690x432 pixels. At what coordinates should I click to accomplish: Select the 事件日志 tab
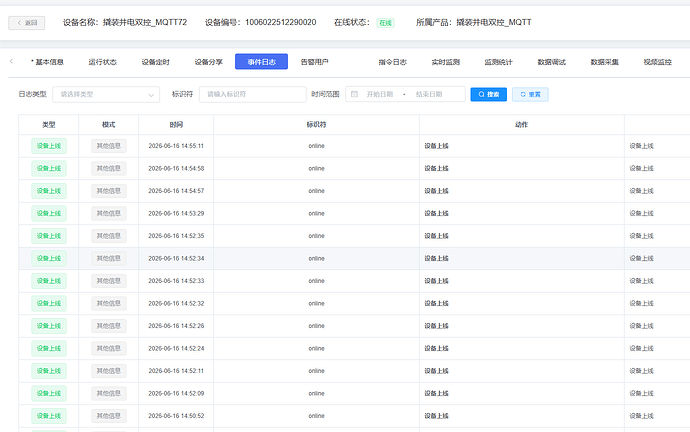tap(261, 62)
